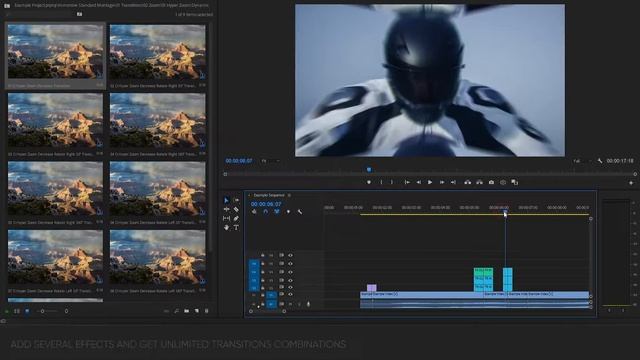The image size is (640, 360).
Task: Click the timeline playhead on the ruler
Action: [x=505, y=213]
